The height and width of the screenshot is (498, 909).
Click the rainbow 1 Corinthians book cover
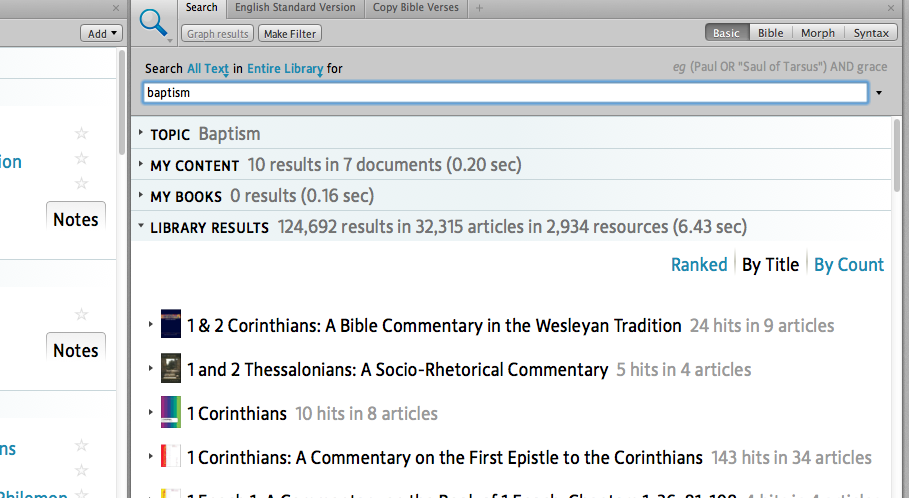(171, 413)
